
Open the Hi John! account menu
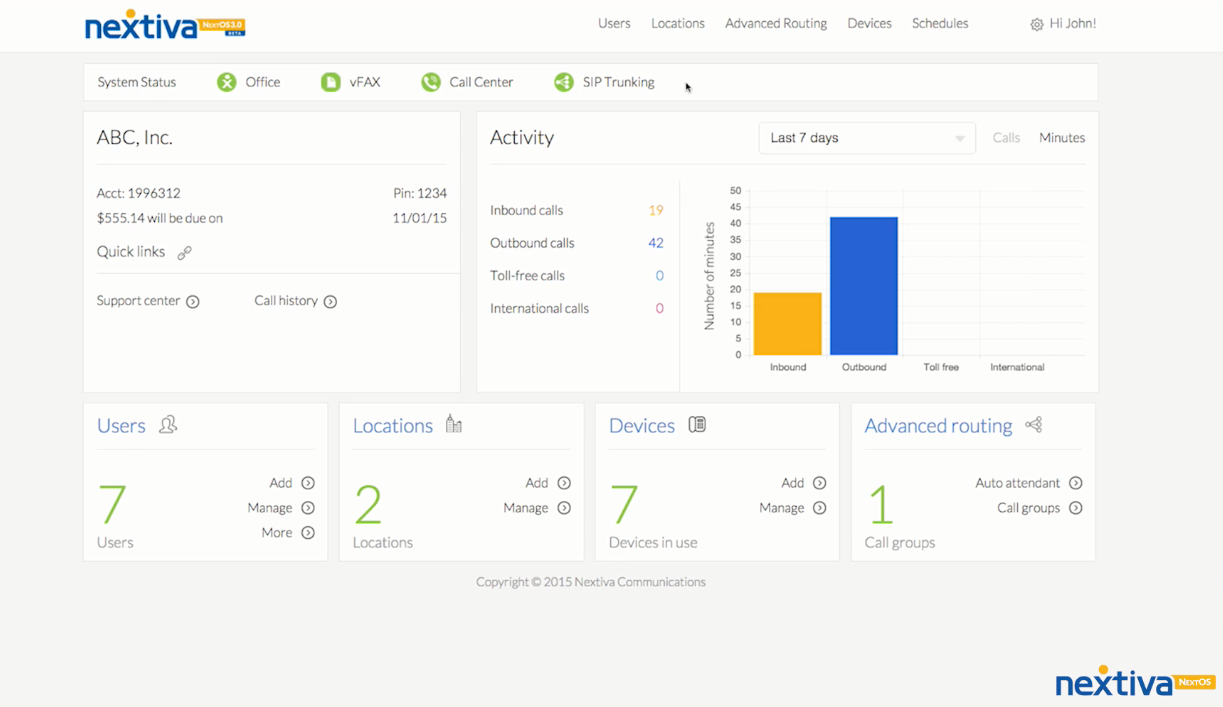(x=1072, y=24)
